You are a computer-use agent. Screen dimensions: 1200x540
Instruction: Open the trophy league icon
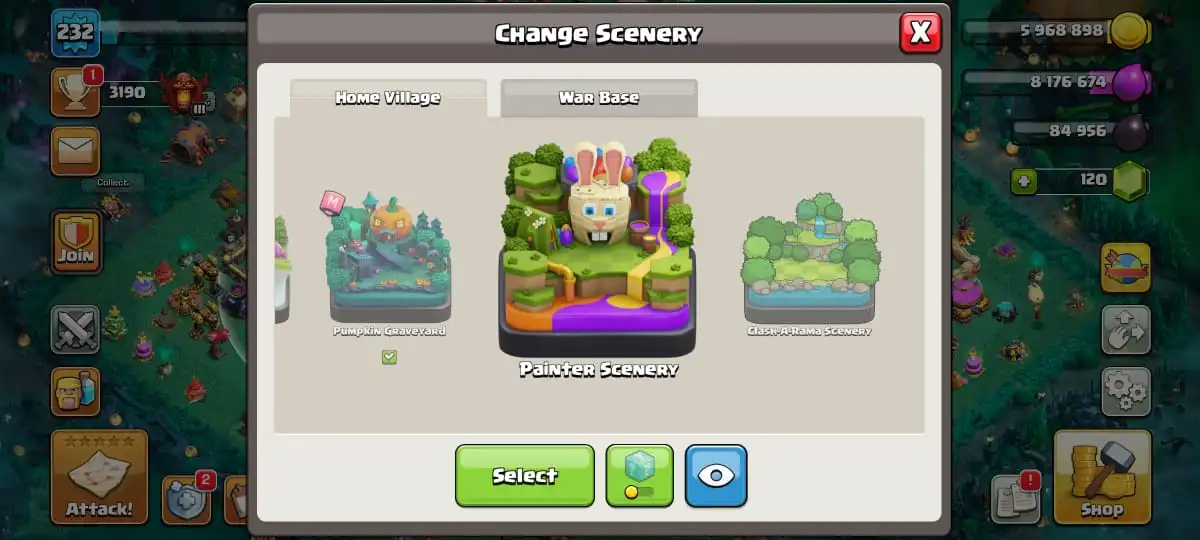click(x=75, y=92)
